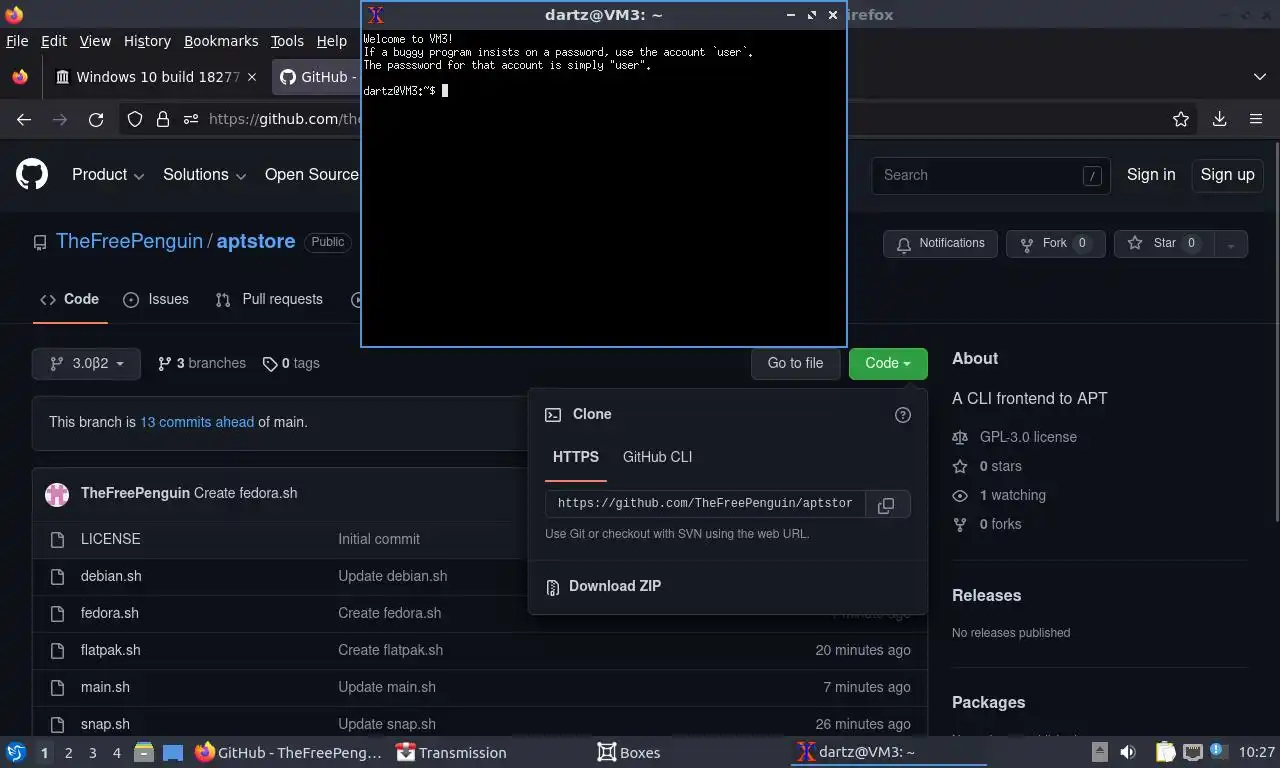Image resolution: width=1280 pixels, height=768 pixels.
Task: Click the Star repository button
Action: pyautogui.click(x=1164, y=244)
